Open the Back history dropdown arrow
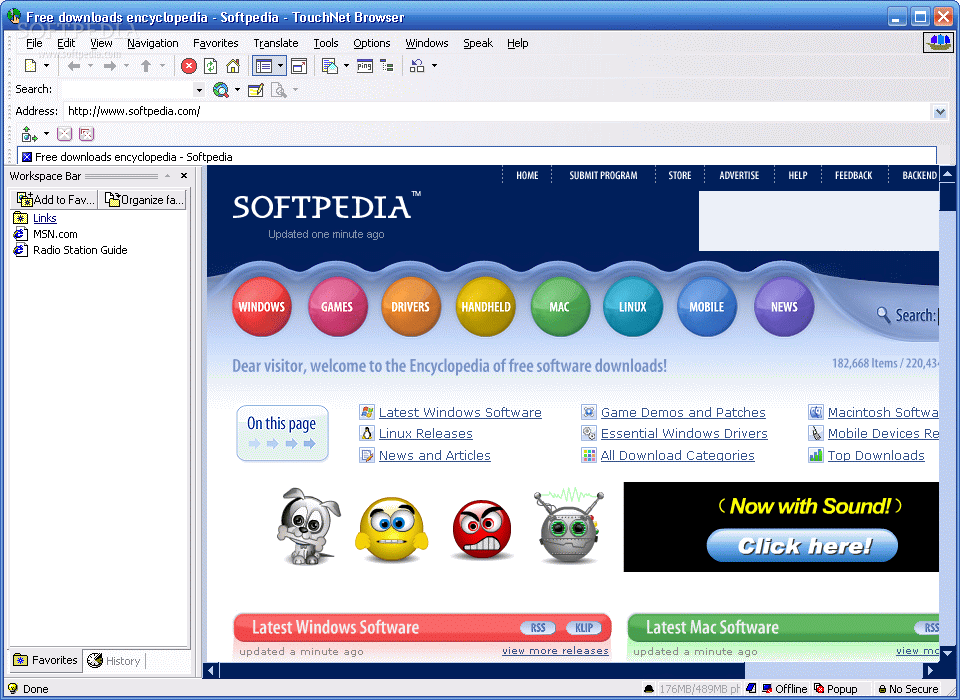The height and width of the screenshot is (700, 960). click(90, 66)
